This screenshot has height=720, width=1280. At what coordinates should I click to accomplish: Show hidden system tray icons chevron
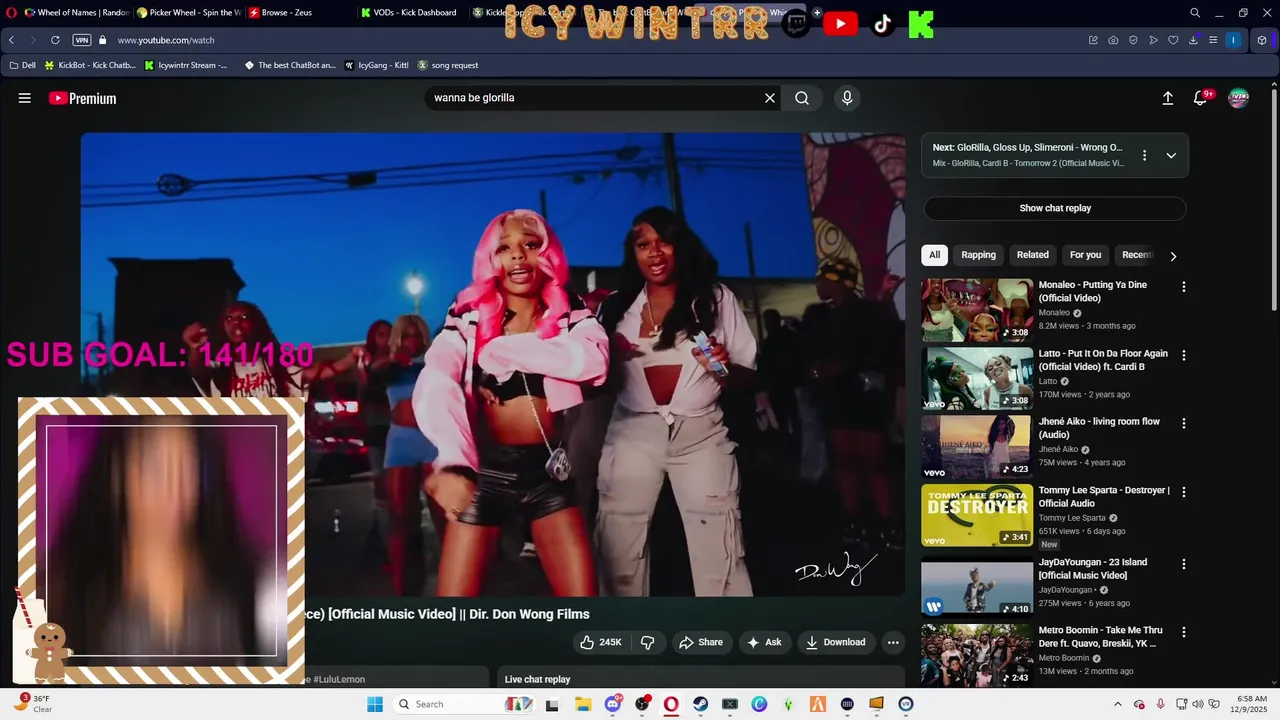tap(1118, 704)
